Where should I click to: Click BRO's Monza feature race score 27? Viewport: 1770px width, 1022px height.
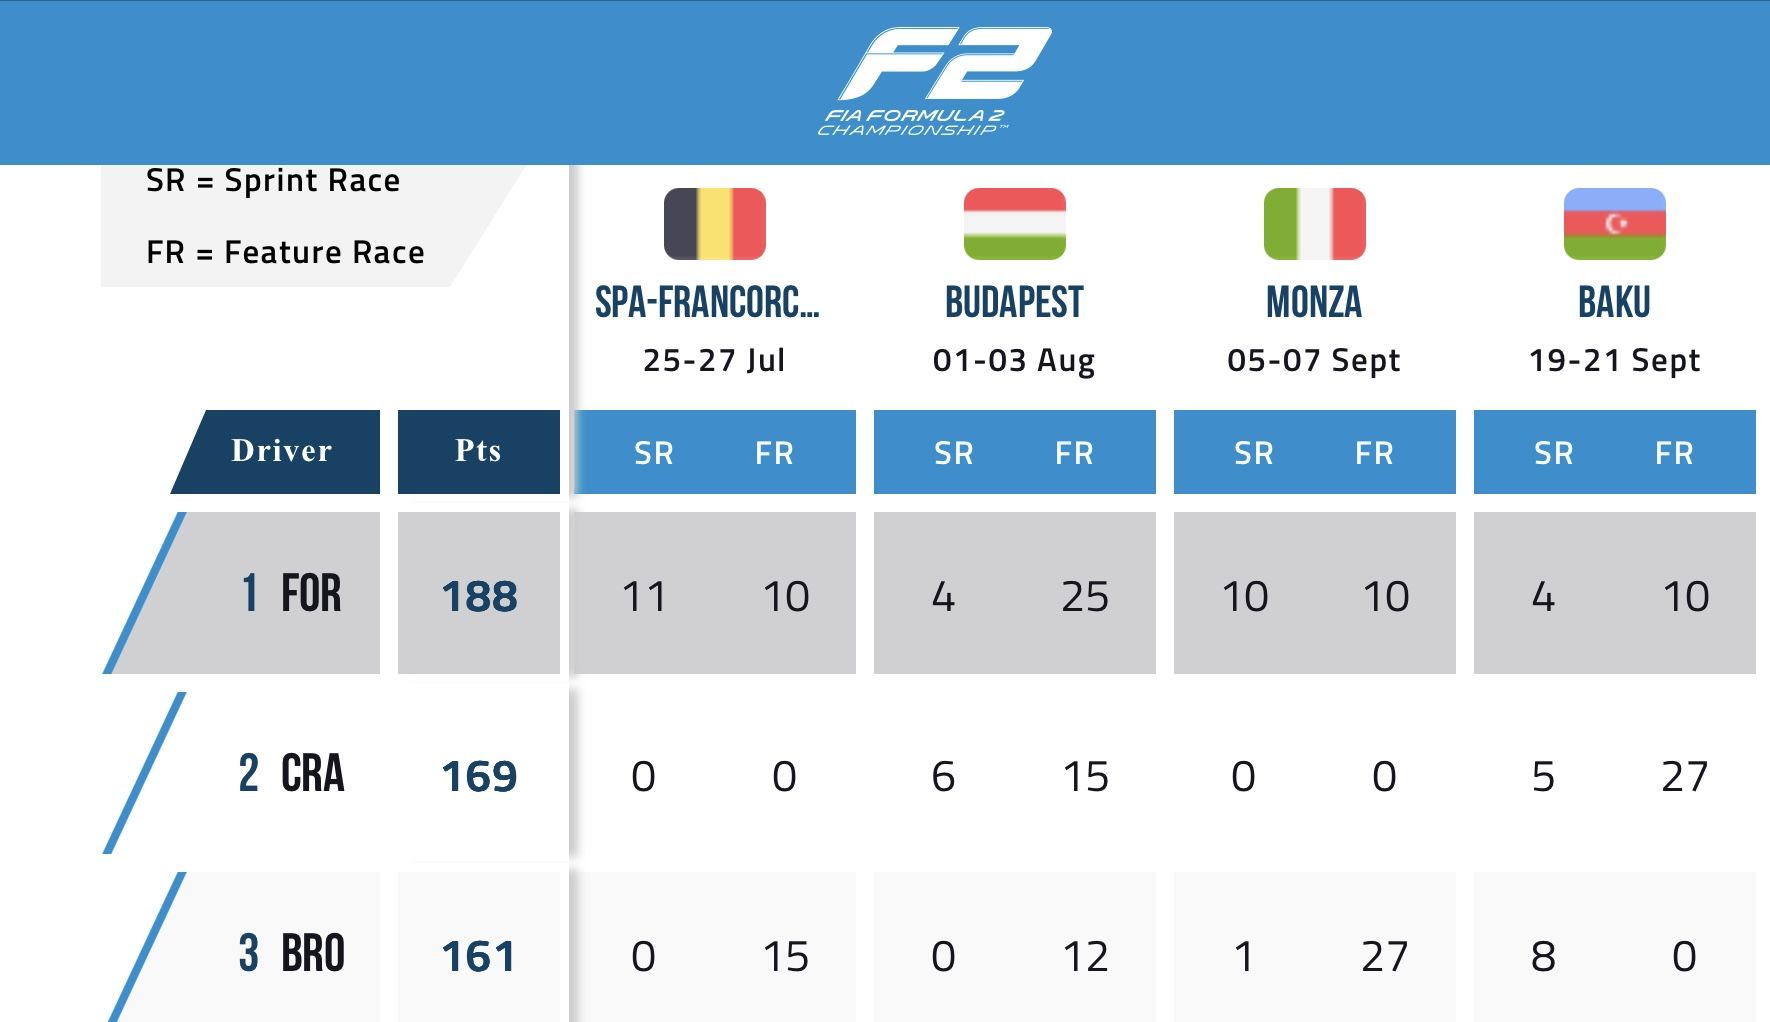point(1384,957)
